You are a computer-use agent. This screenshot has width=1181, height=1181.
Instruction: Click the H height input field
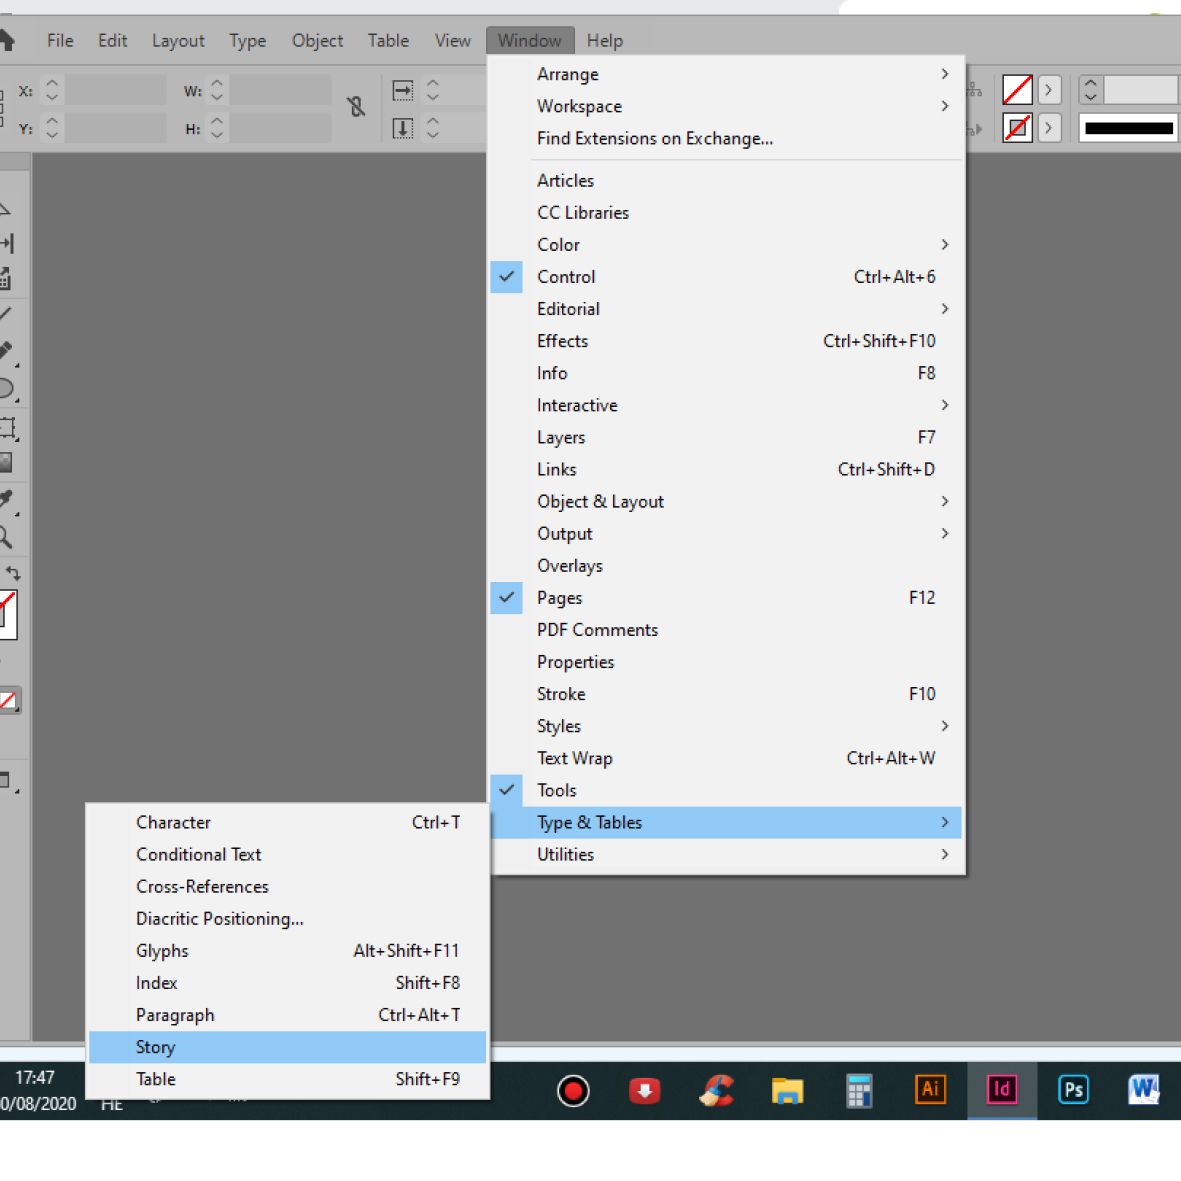pos(280,128)
